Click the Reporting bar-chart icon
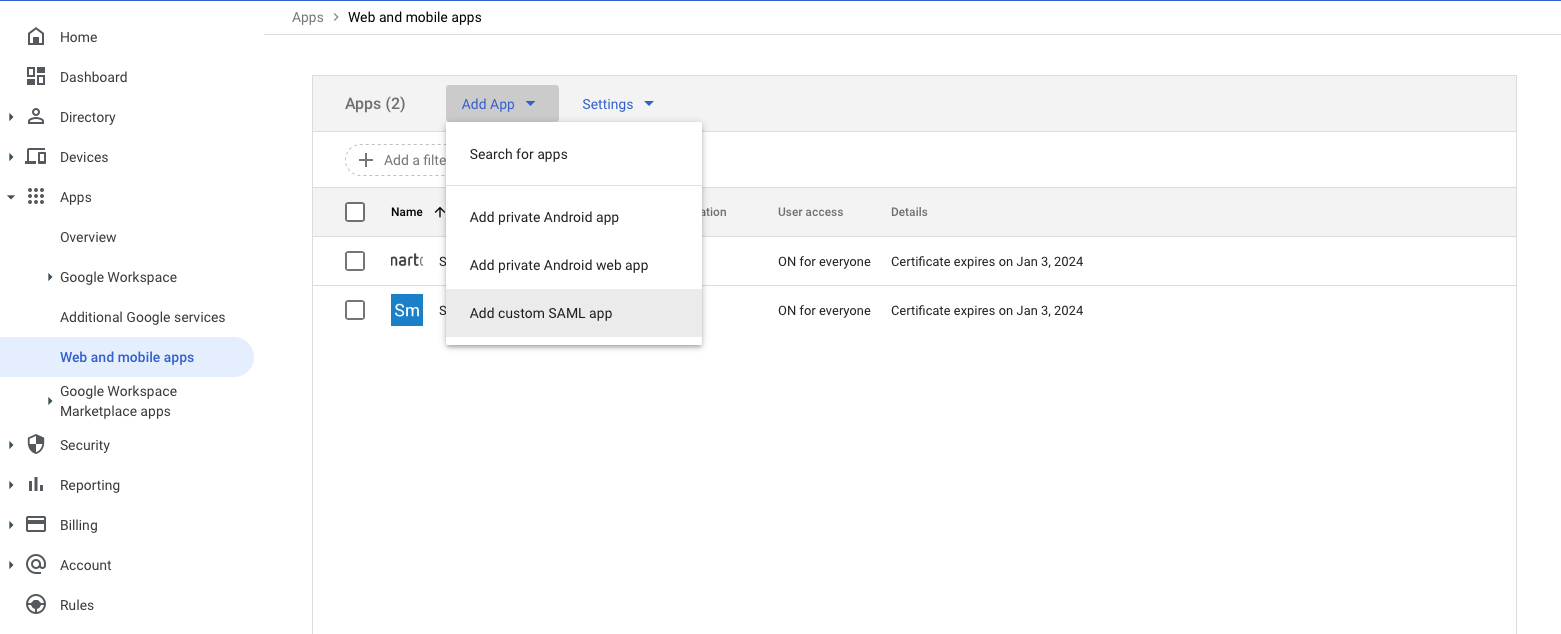The height and width of the screenshot is (634, 1561). click(35, 485)
